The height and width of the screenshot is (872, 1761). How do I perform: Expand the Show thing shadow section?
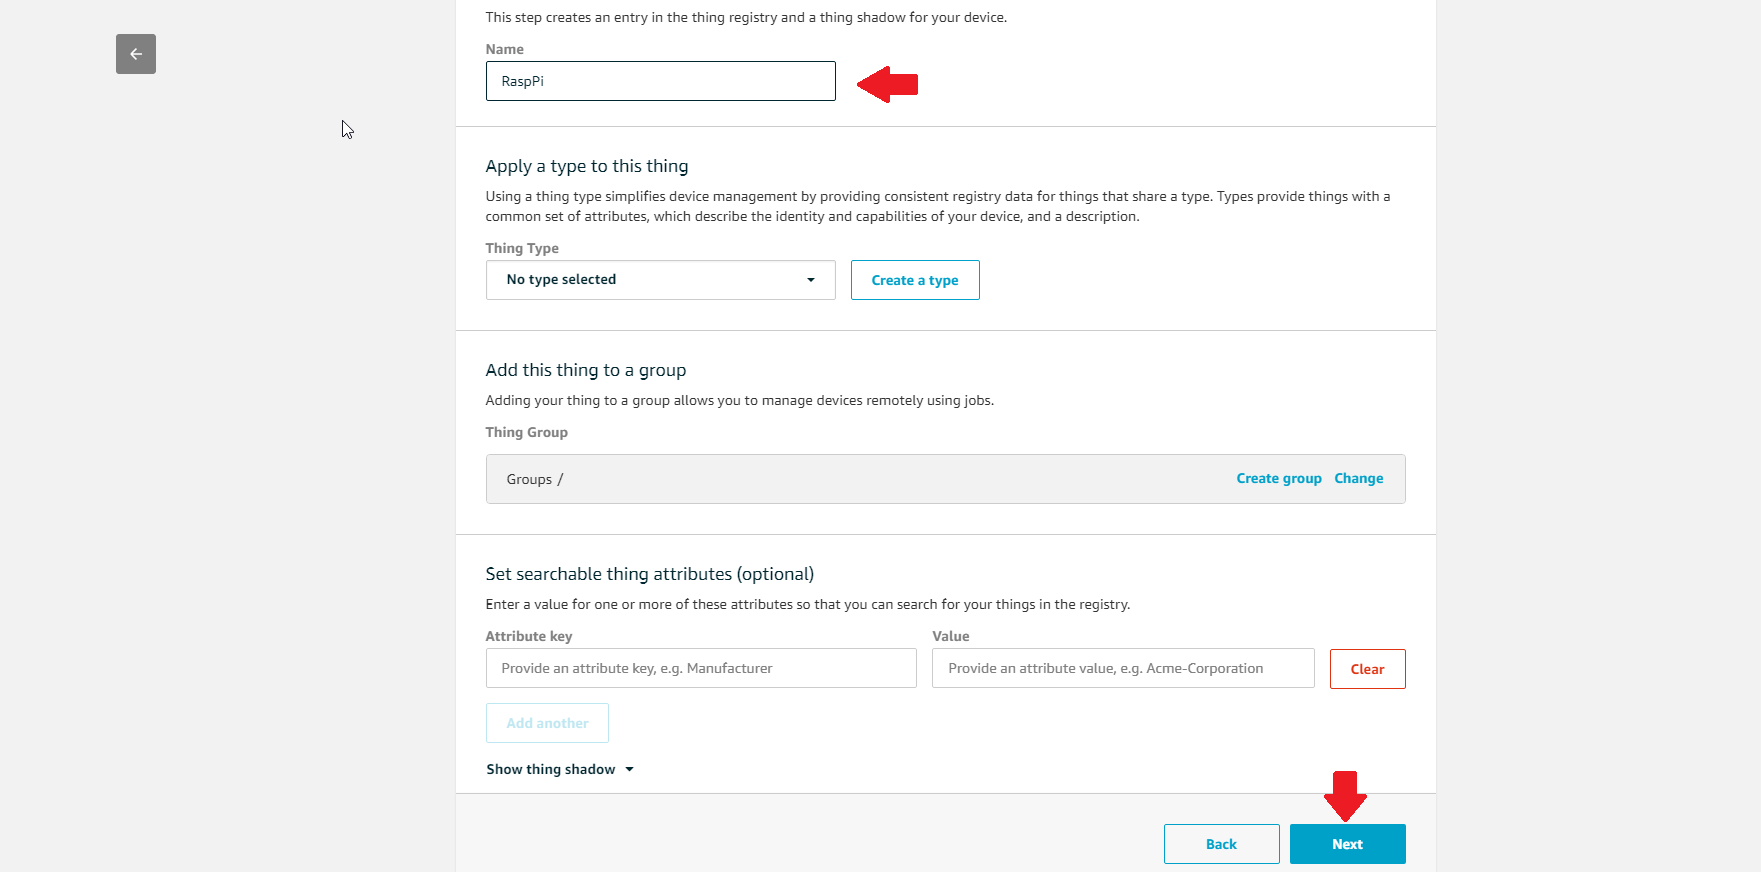tap(551, 769)
